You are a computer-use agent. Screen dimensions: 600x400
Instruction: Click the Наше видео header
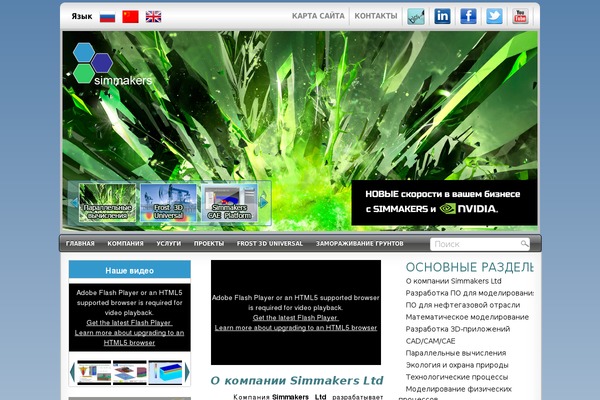(x=130, y=270)
